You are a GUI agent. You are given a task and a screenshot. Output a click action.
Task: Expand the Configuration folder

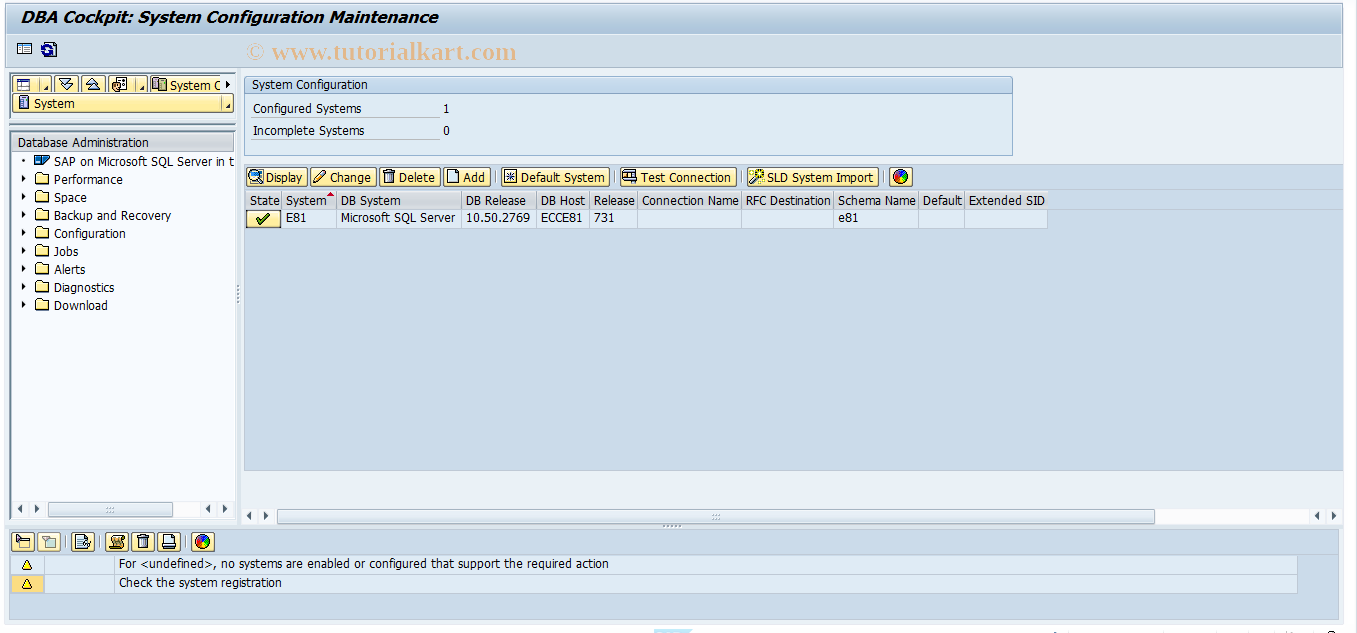pos(24,233)
